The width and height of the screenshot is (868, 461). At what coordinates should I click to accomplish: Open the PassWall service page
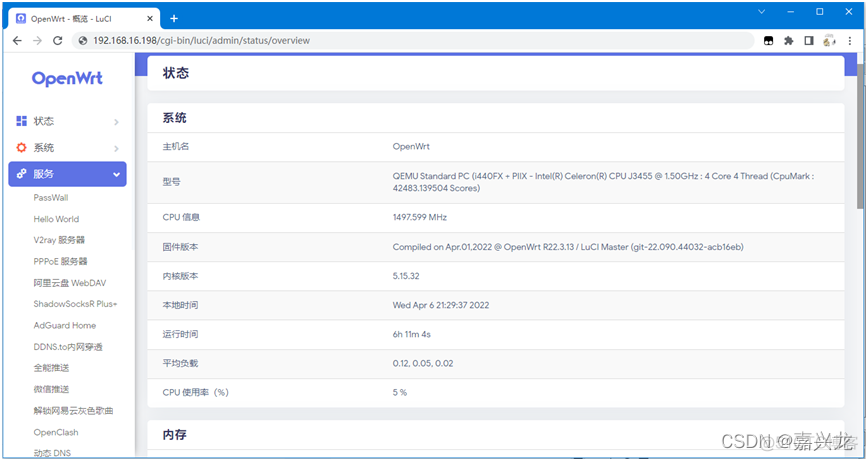pos(51,198)
